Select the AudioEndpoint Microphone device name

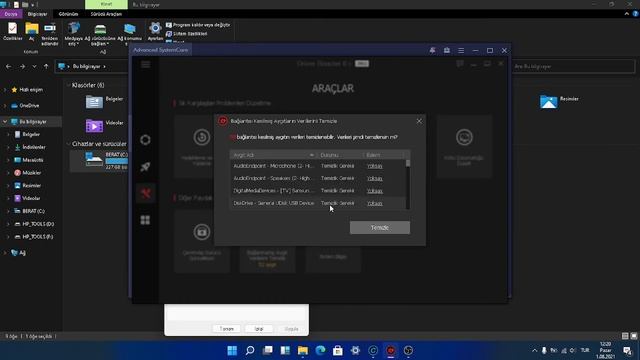[274, 166]
